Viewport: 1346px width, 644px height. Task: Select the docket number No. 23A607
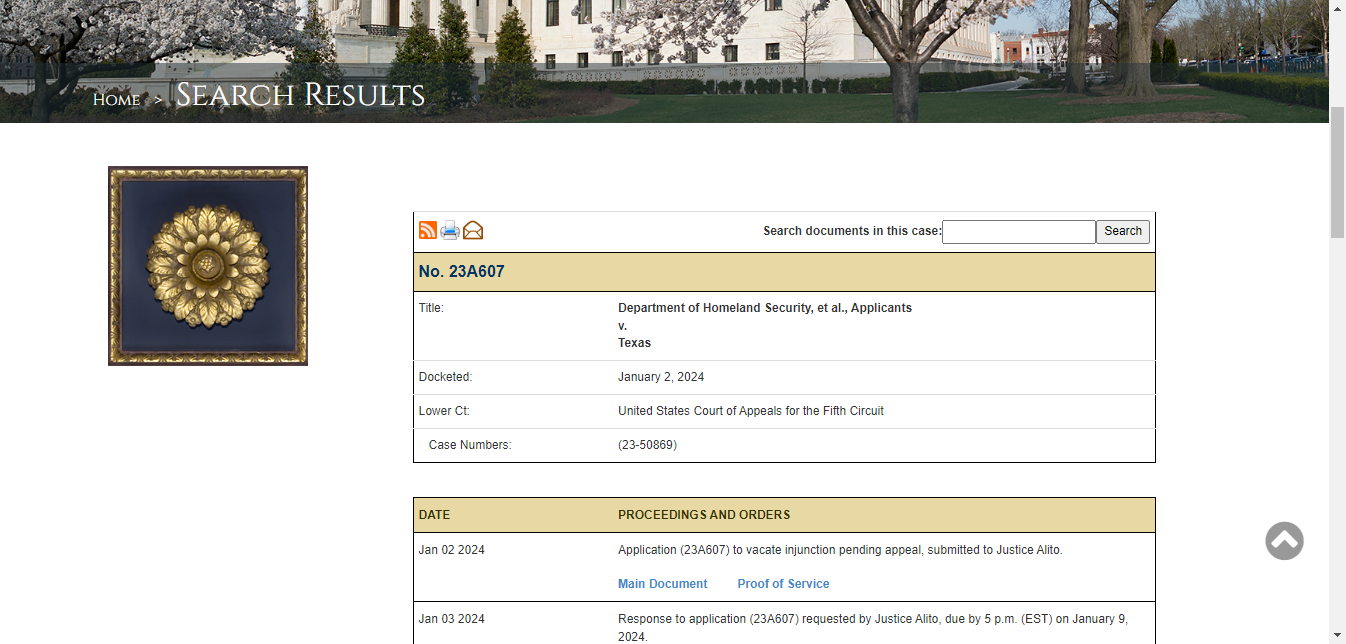pos(461,272)
